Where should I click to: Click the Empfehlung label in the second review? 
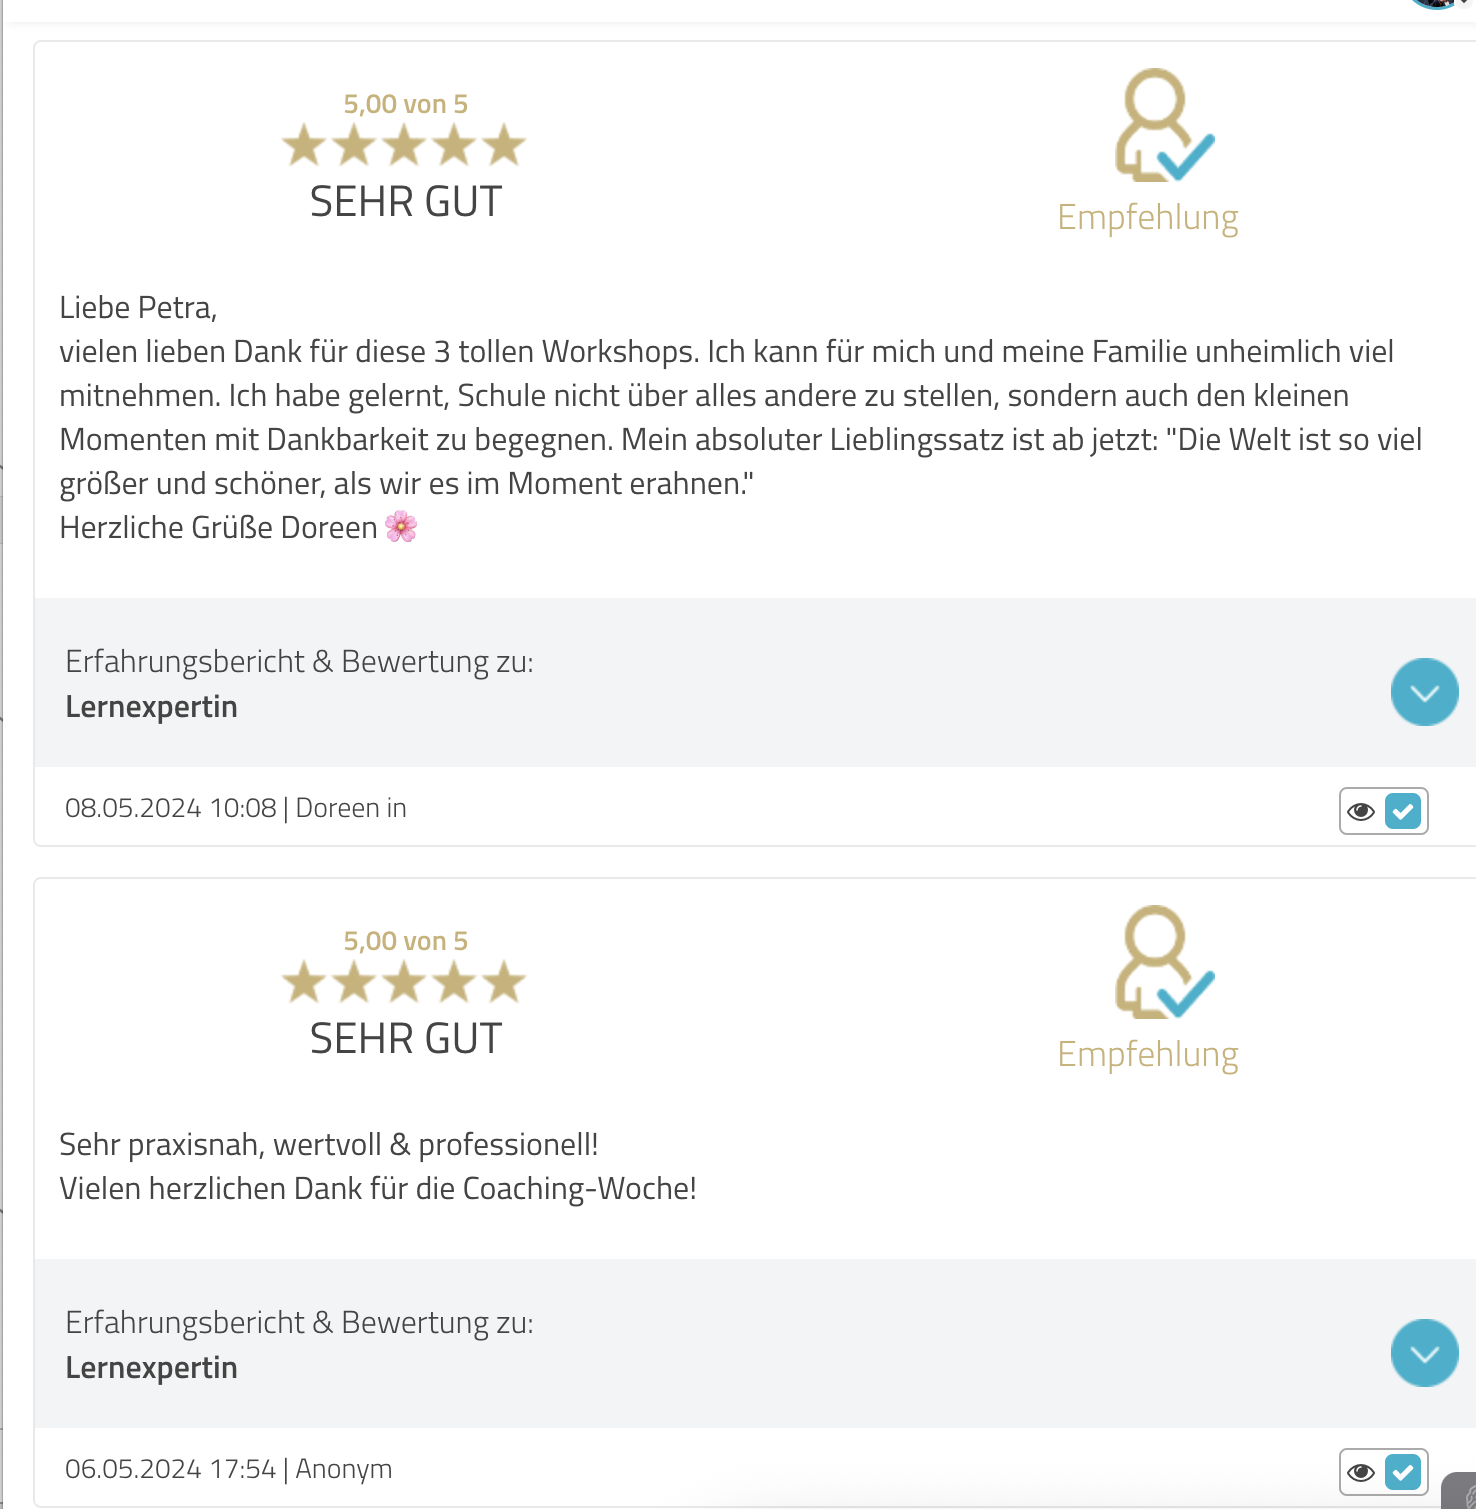[x=1148, y=1055]
